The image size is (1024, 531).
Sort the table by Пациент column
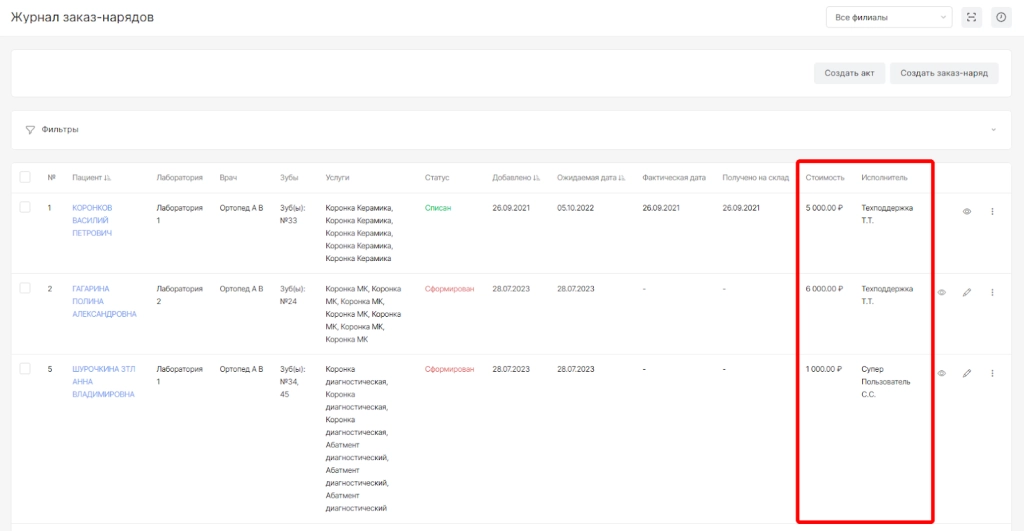click(x=91, y=178)
